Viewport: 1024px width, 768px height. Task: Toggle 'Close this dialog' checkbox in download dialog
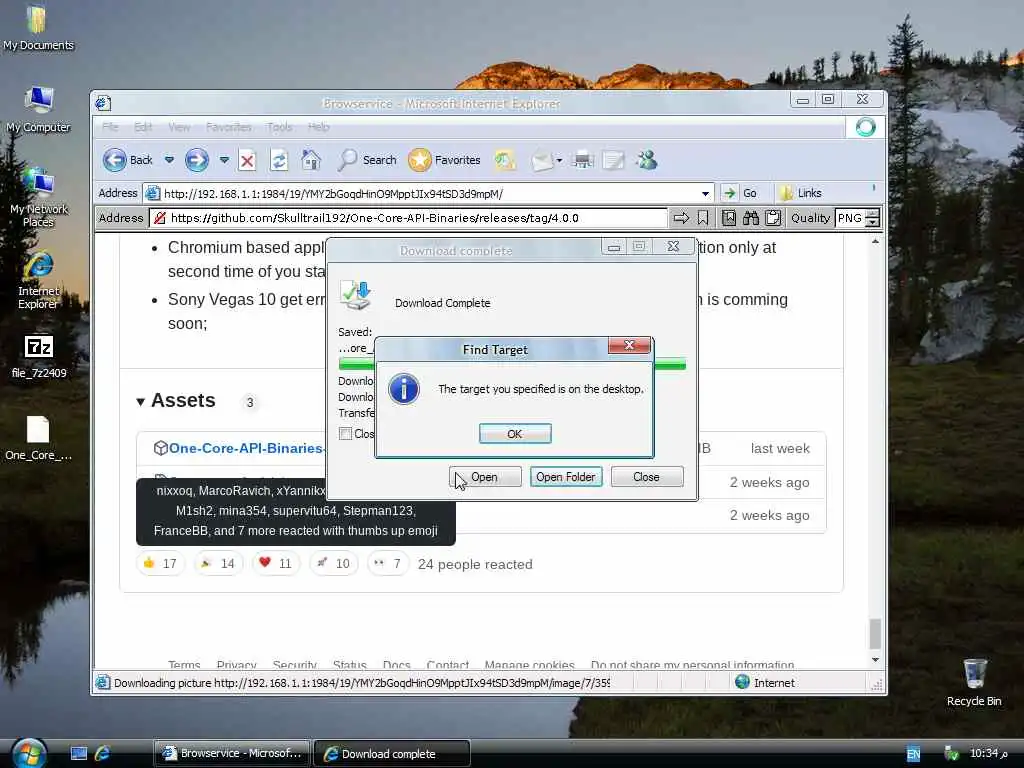(x=345, y=434)
